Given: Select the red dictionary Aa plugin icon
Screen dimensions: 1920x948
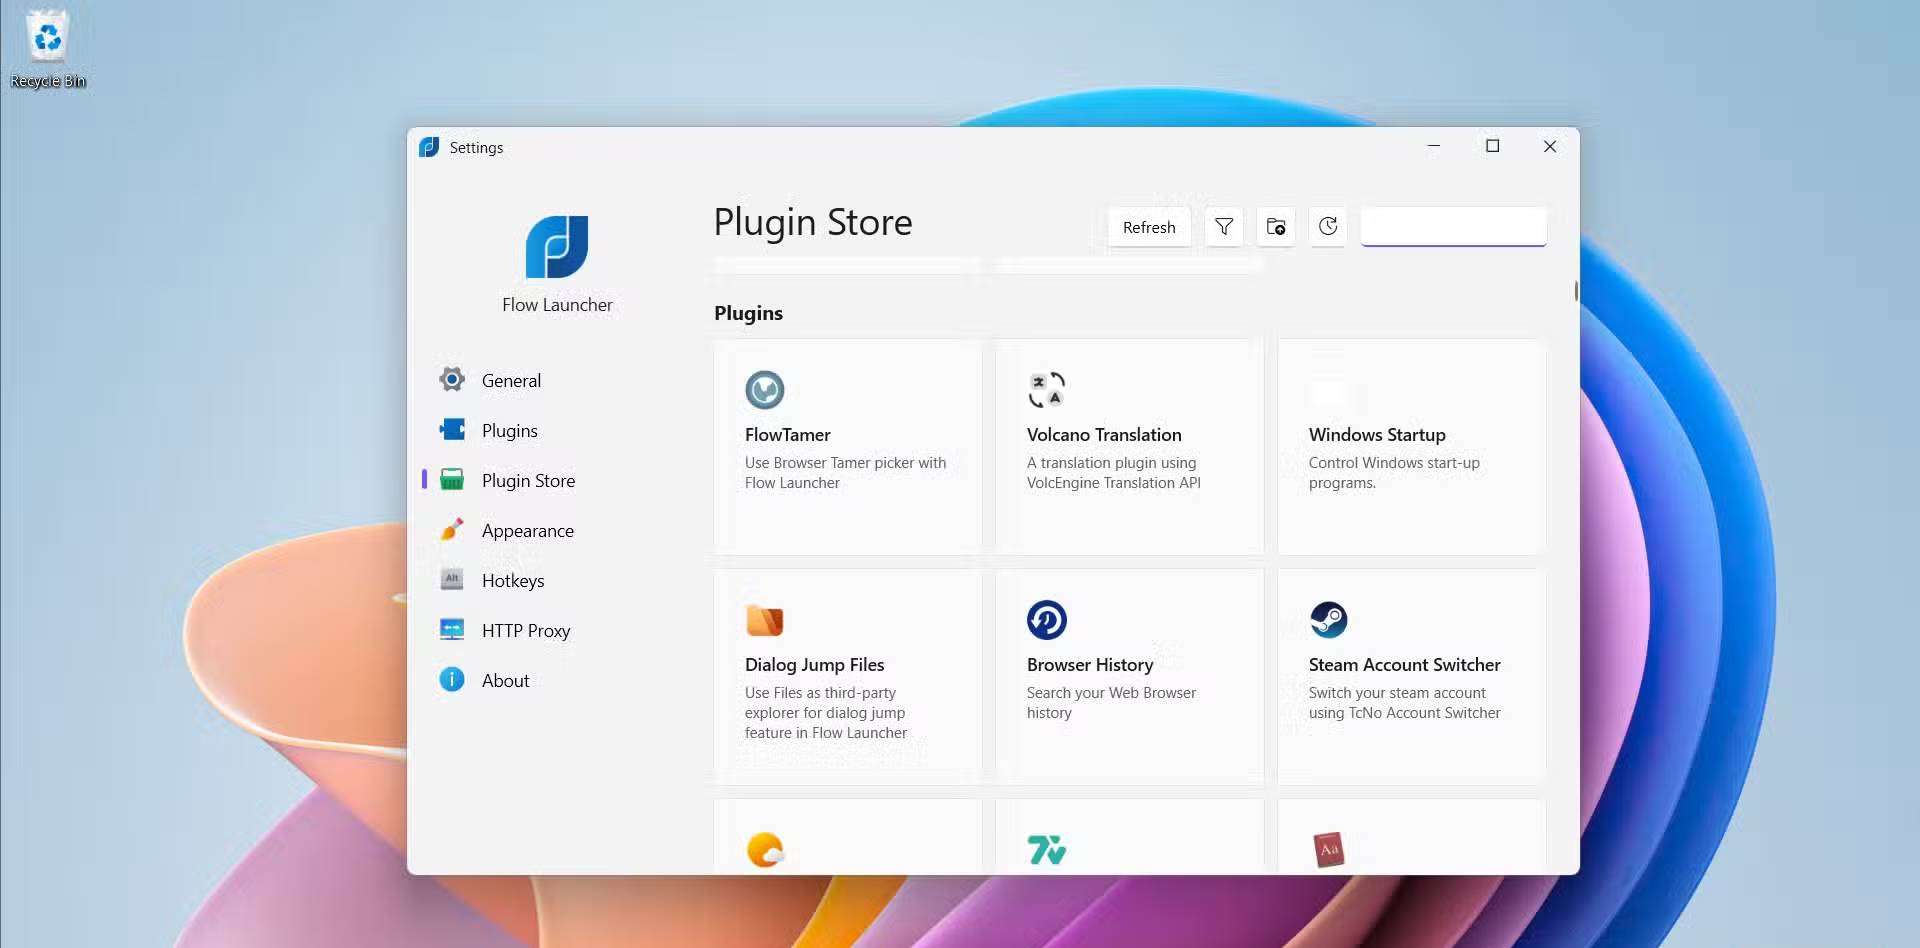Looking at the screenshot, I should (x=1329, y=850).
